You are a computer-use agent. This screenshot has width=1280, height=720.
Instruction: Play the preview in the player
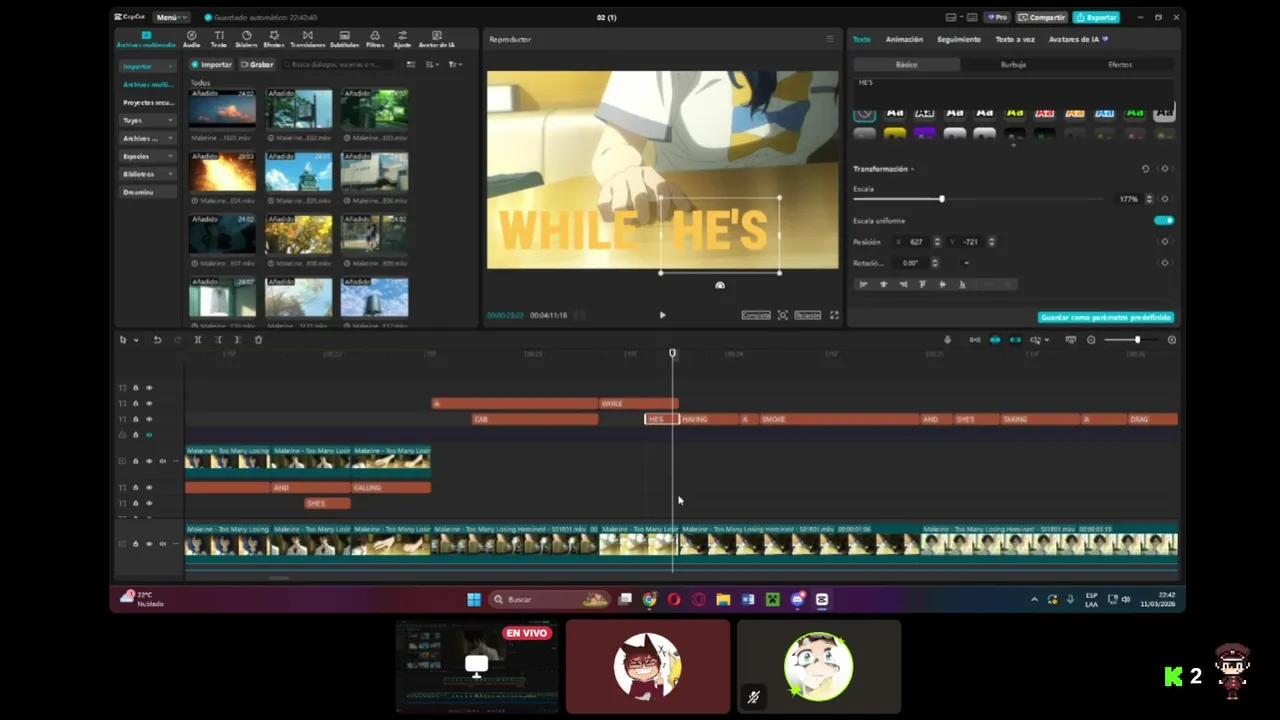click(662, 315)
